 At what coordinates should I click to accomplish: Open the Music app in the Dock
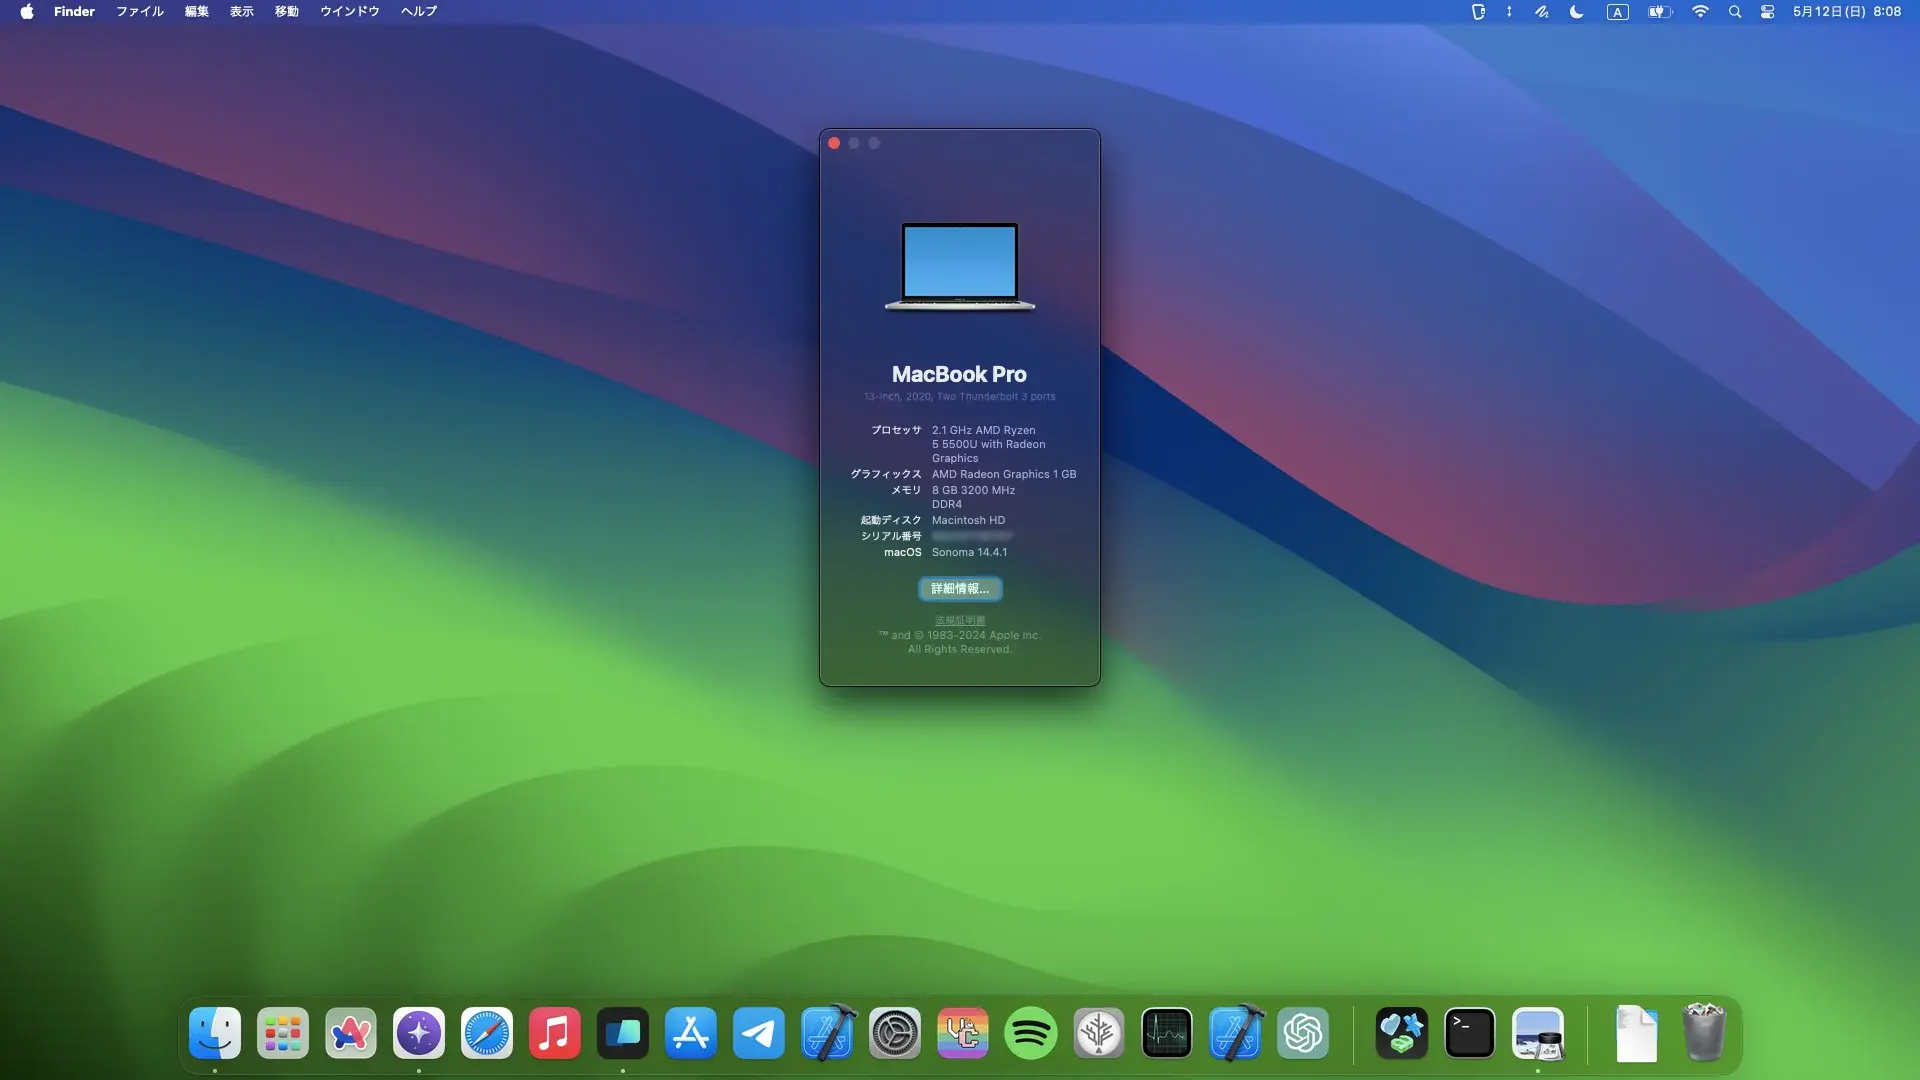(x=555, y=1033)
